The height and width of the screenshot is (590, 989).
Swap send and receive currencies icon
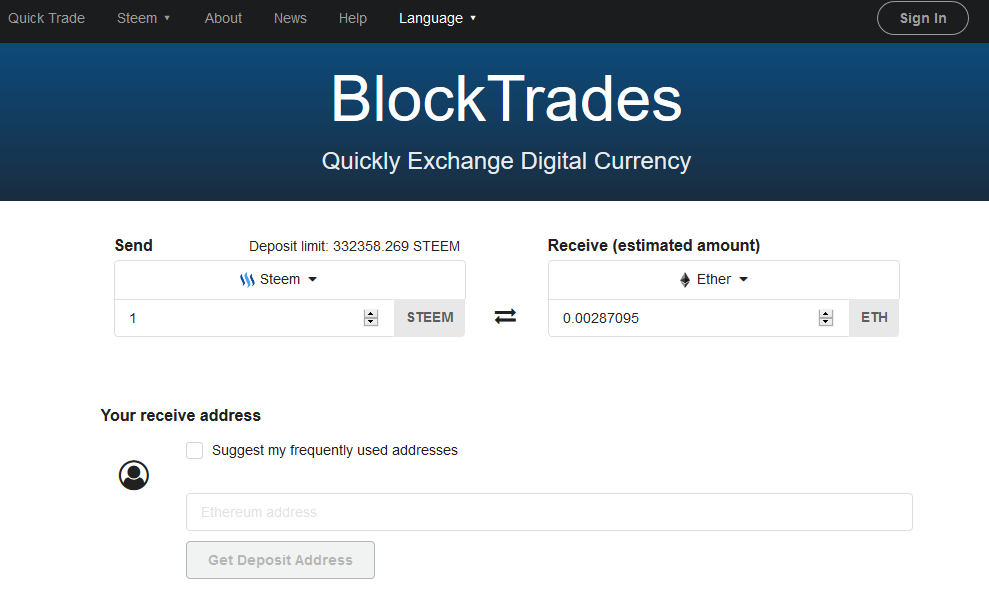505,316
